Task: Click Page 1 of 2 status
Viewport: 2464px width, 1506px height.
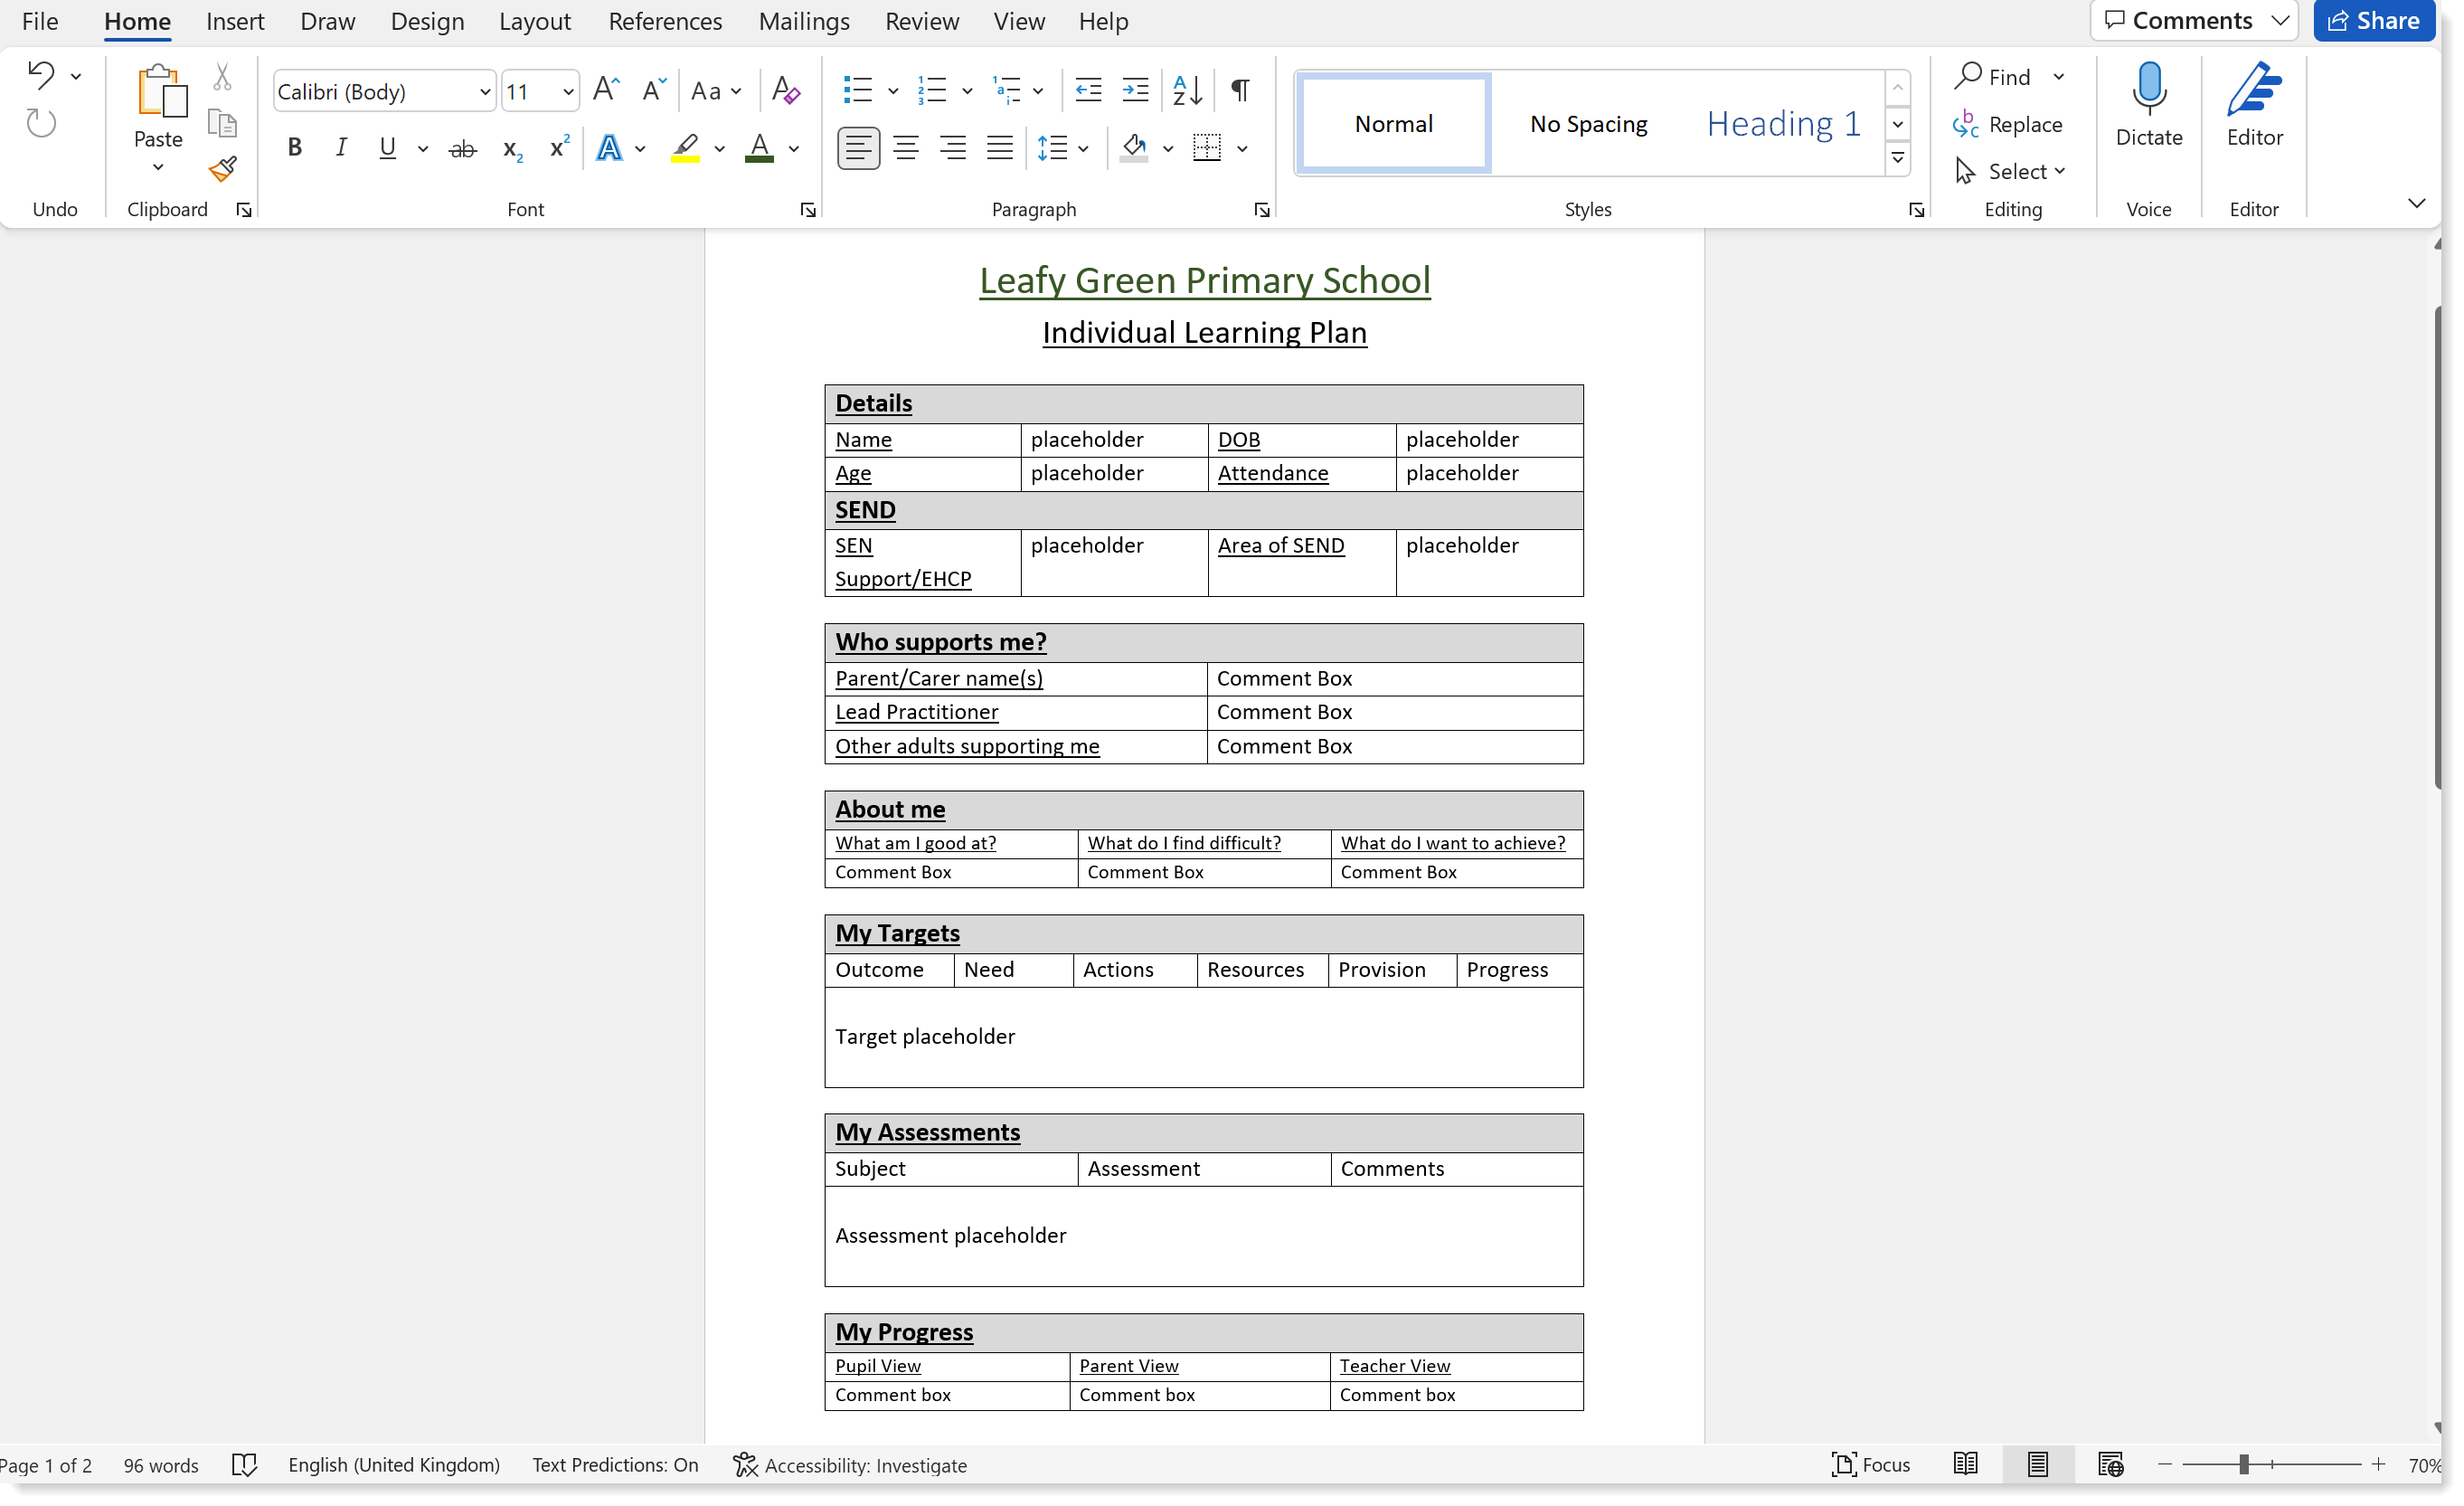Action: pyautogui.click(x=46, y=1465)
